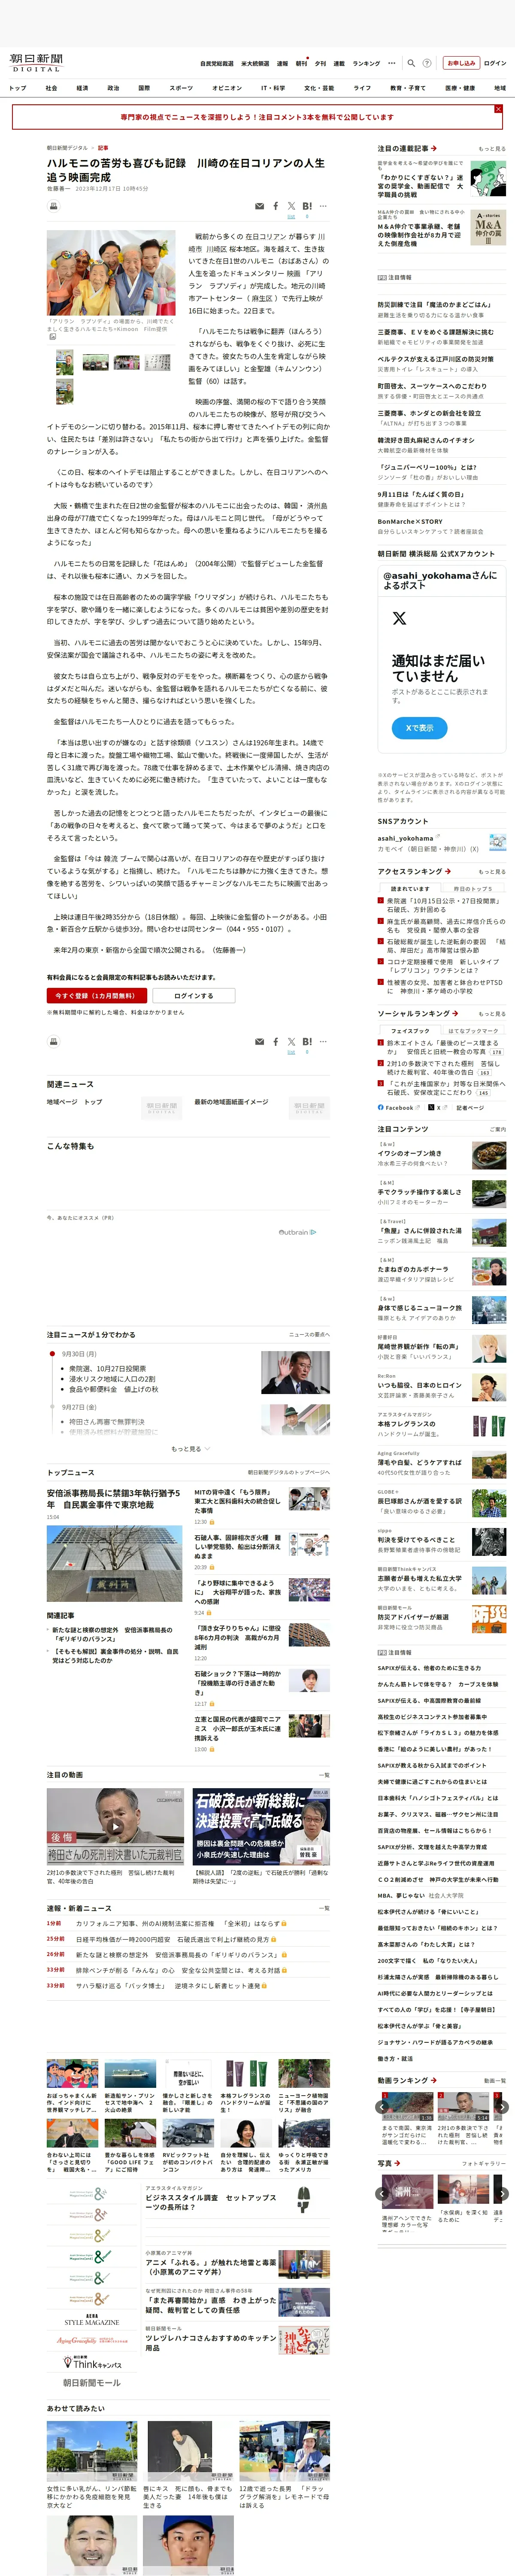Switch to はてなブックマーク social tab
The image size is (515, 2576).
pos(472,1030)
